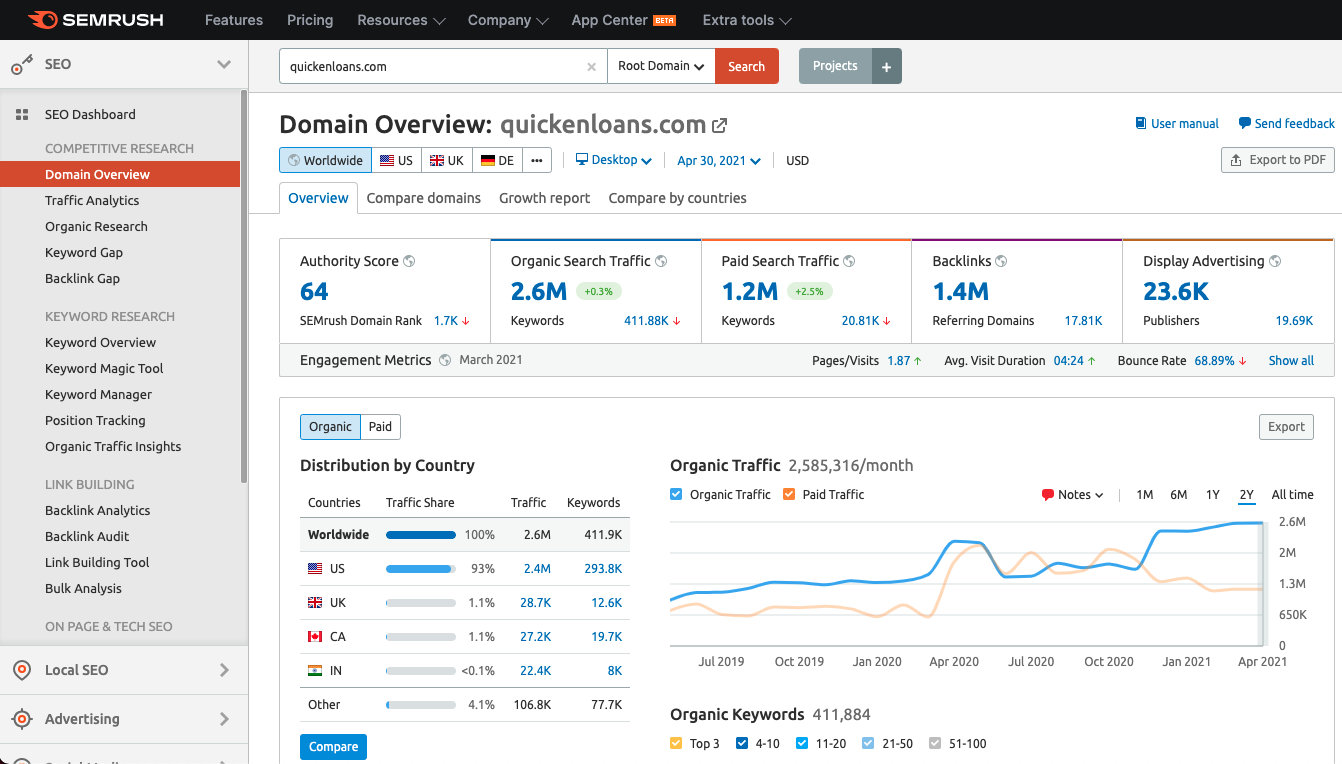
Task: Click the SEO Dashboard grid icon
Action: tap(22, 115)
